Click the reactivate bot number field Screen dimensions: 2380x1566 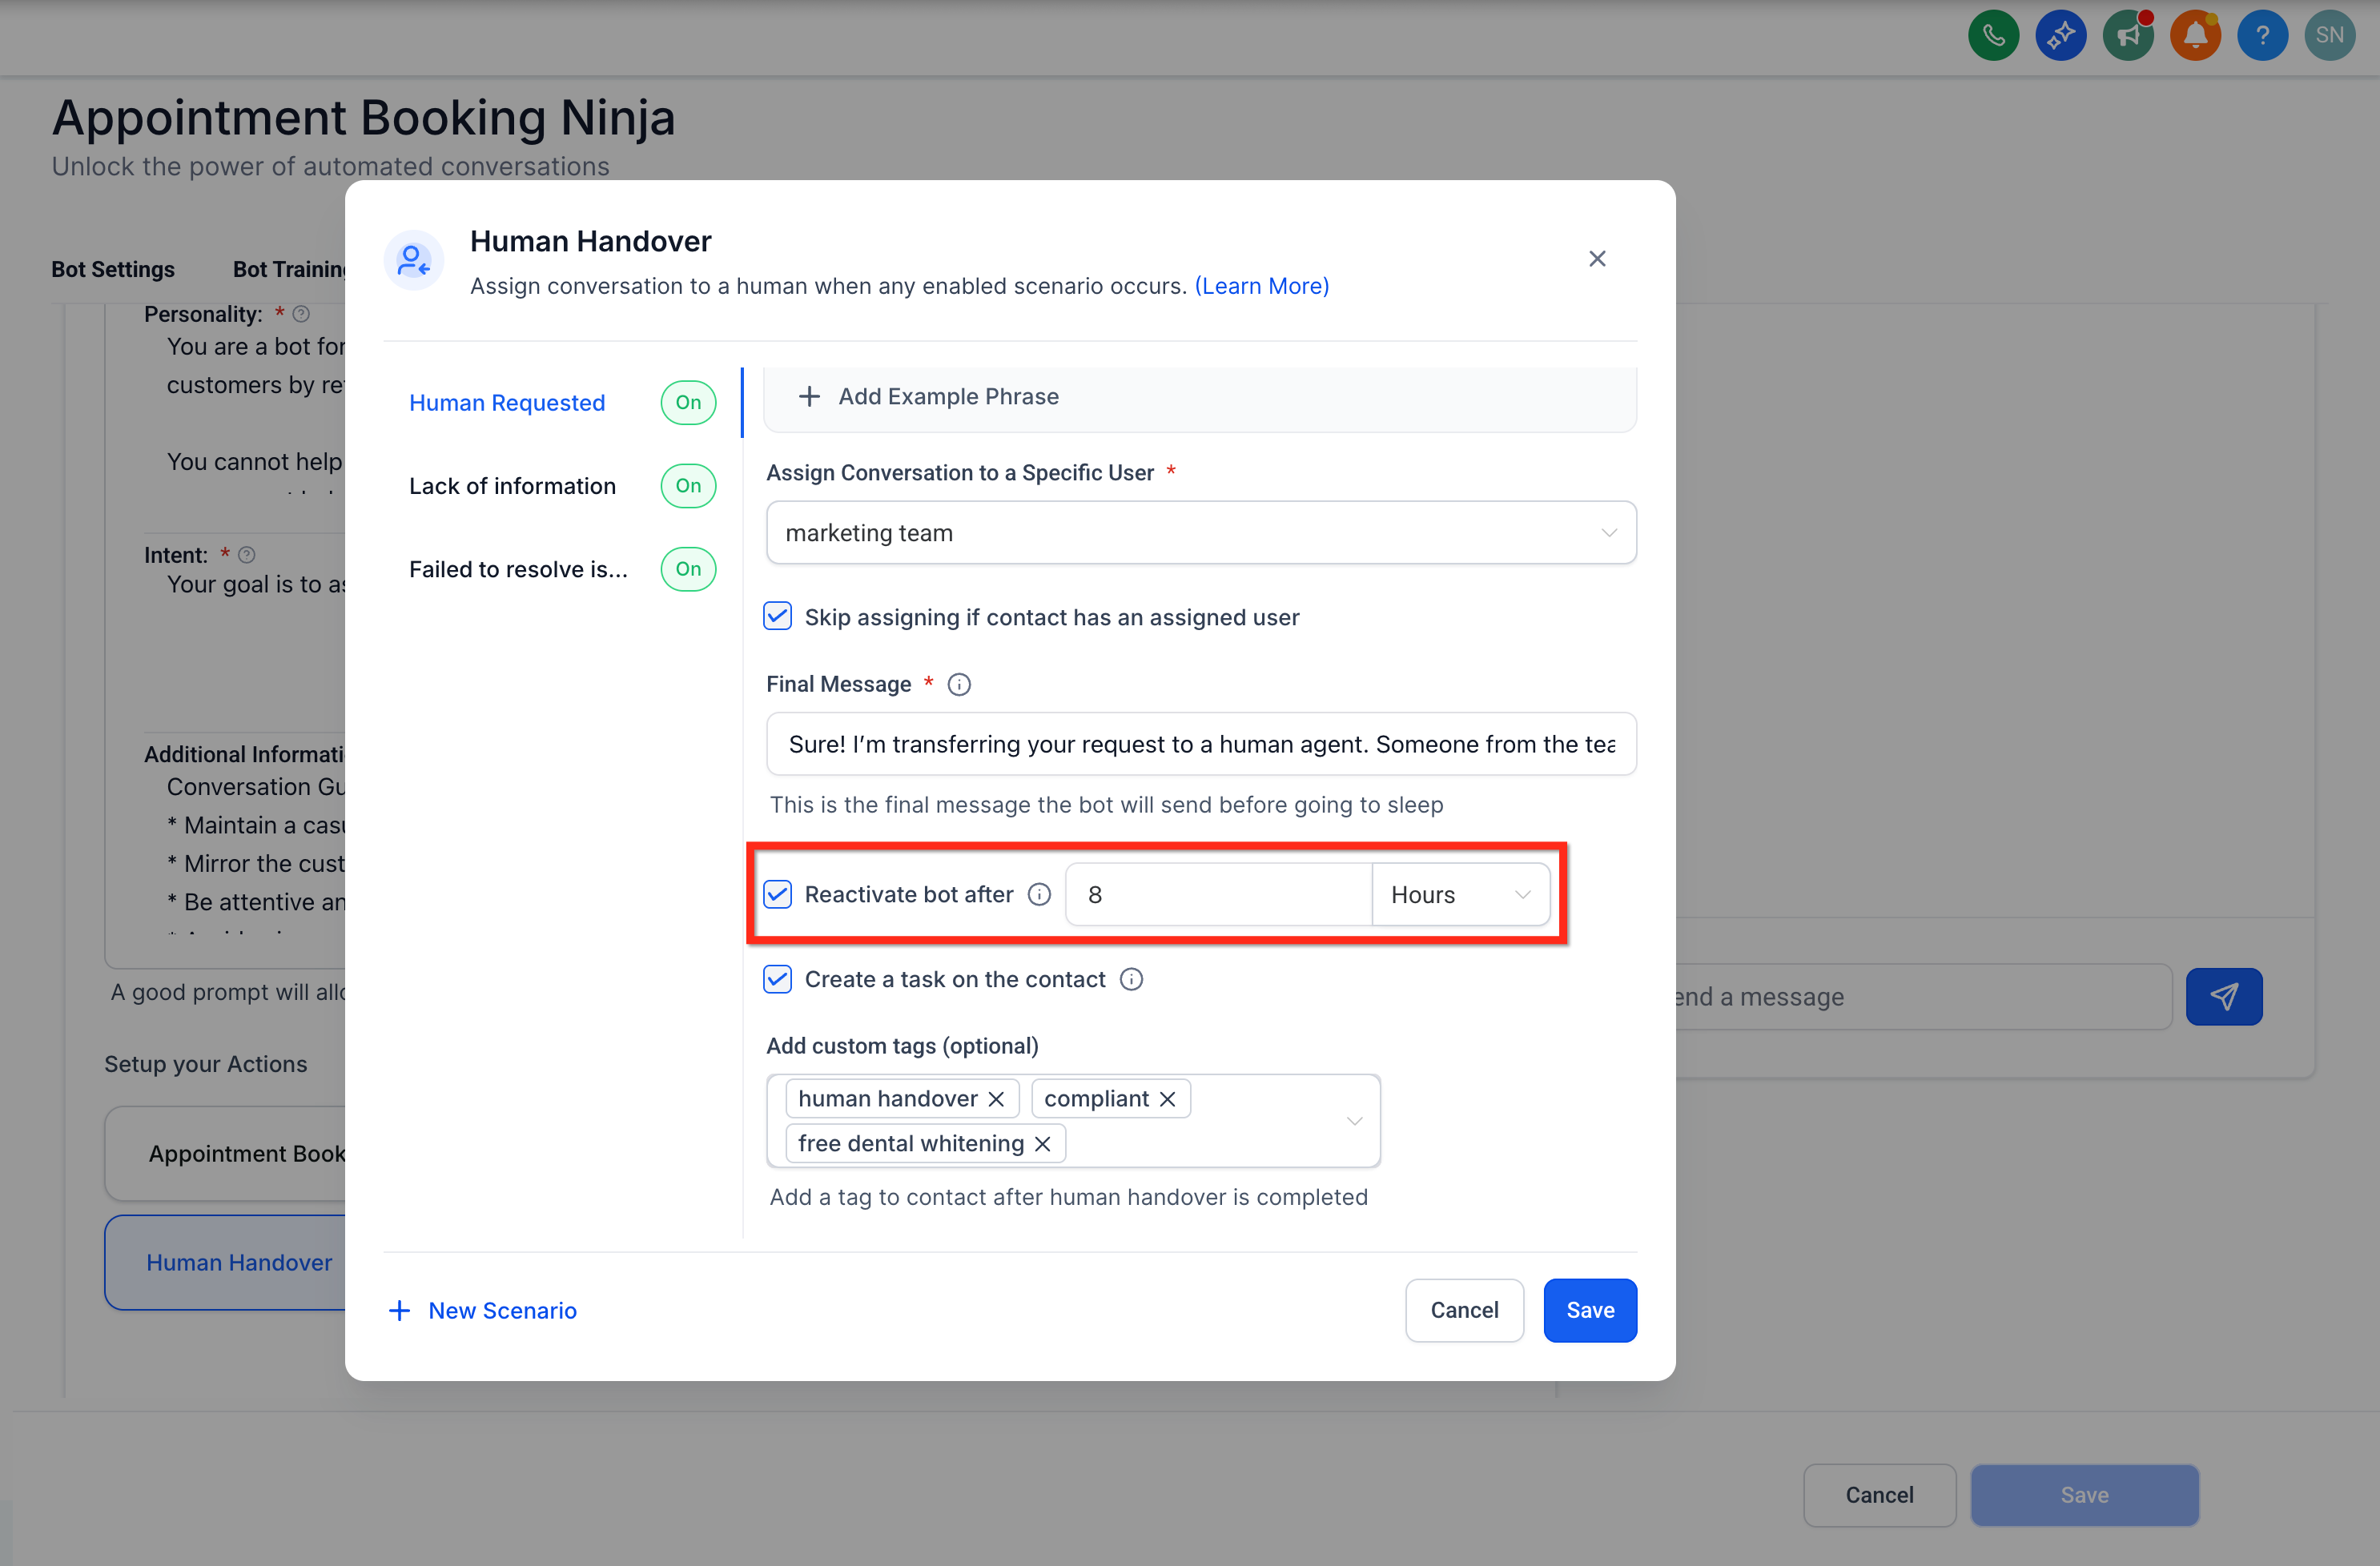coord(1219,894)
